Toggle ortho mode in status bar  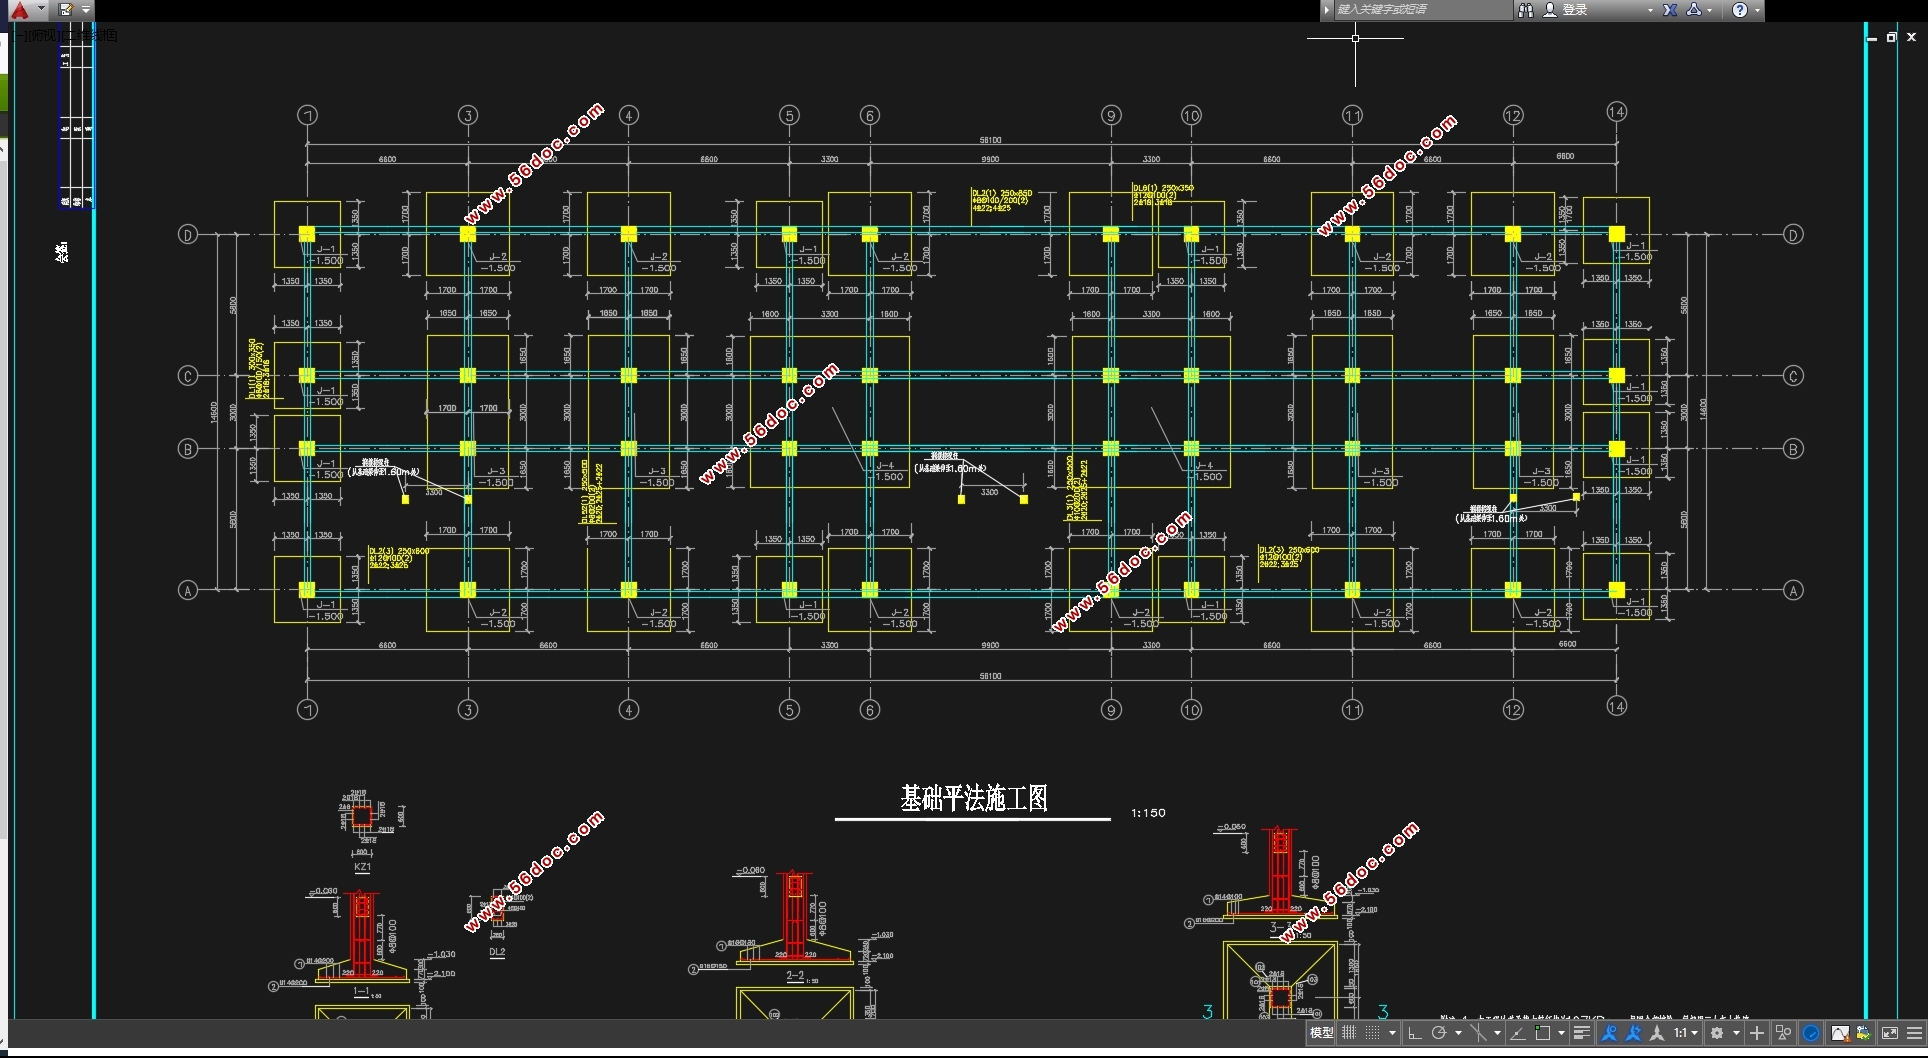pyautogui.click(x=1414, y=1033)
